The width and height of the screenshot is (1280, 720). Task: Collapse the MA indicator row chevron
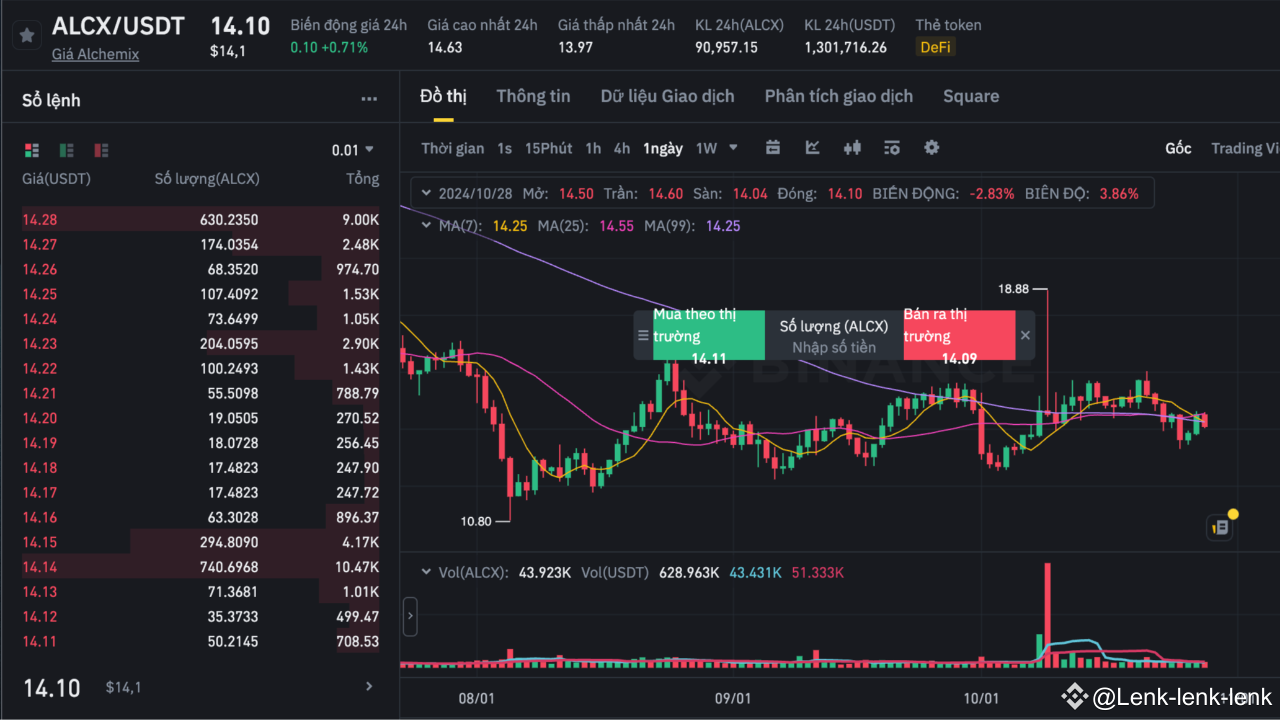pyautogui.click(x=425, y=225)
